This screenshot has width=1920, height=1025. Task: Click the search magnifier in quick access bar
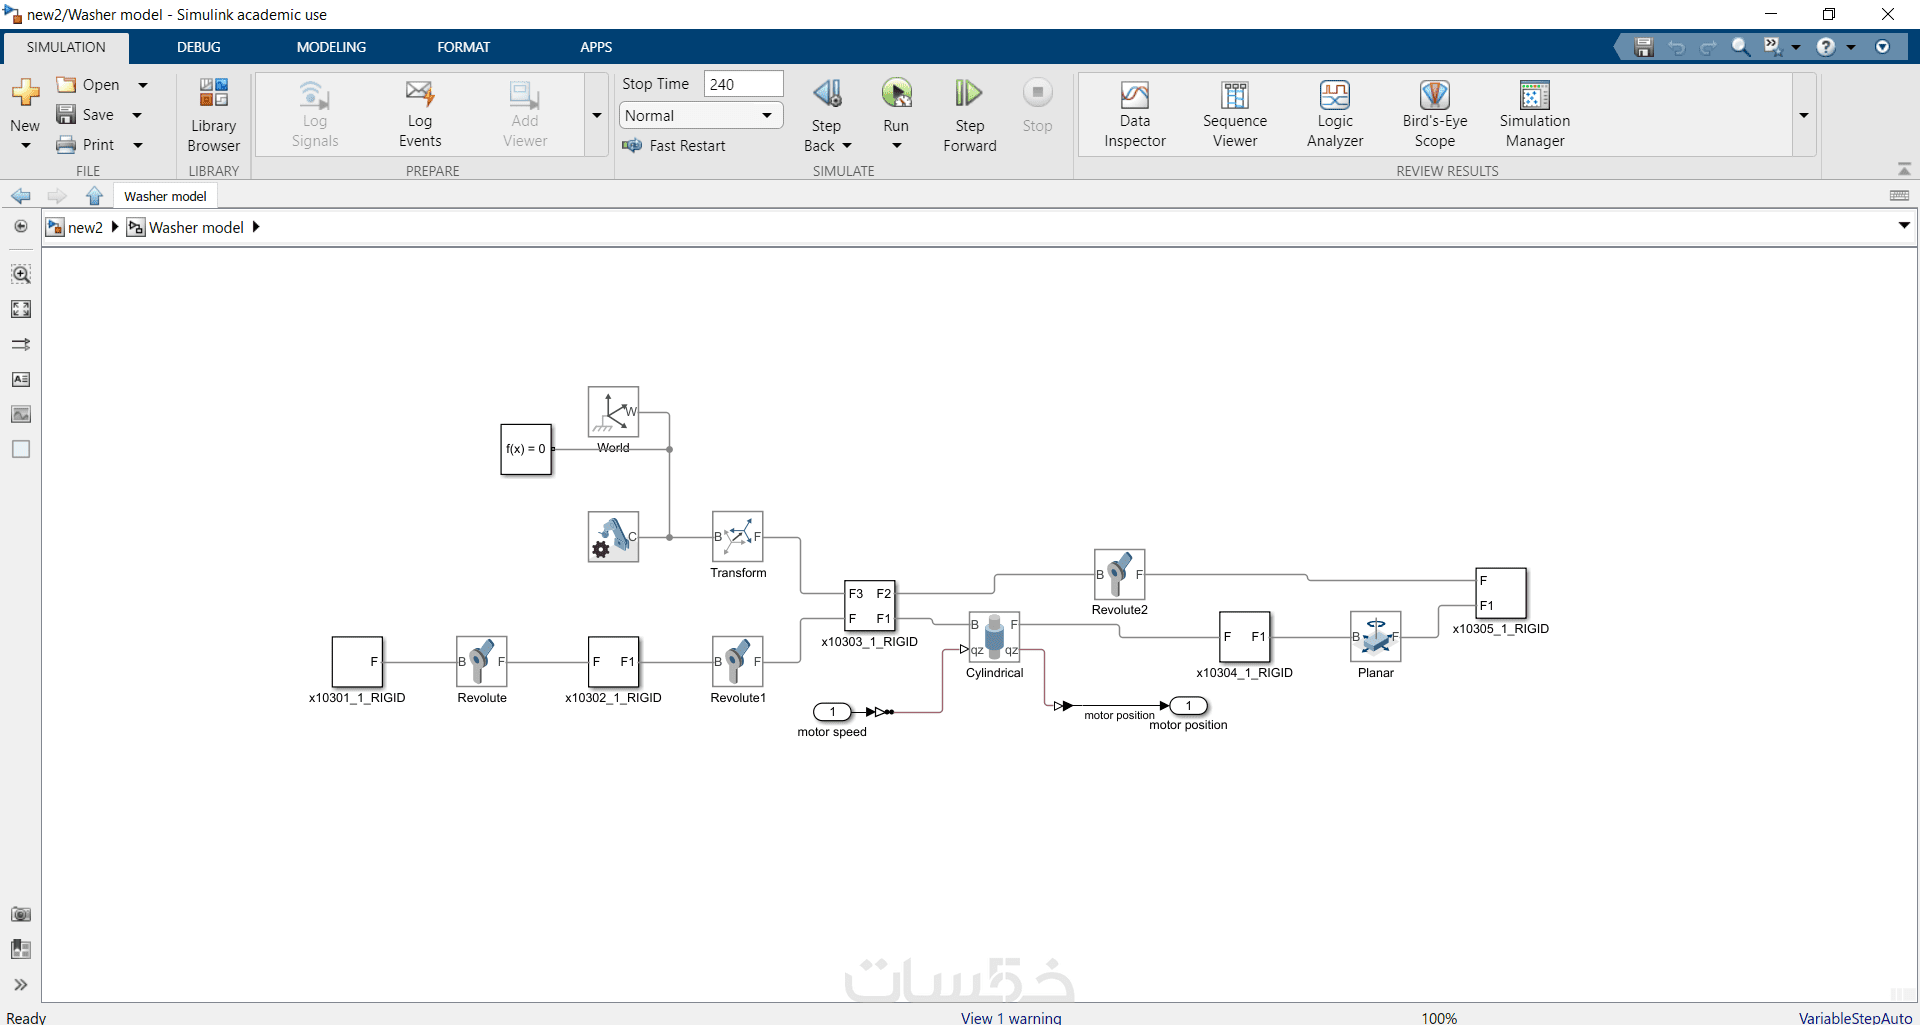[1740, 47]
